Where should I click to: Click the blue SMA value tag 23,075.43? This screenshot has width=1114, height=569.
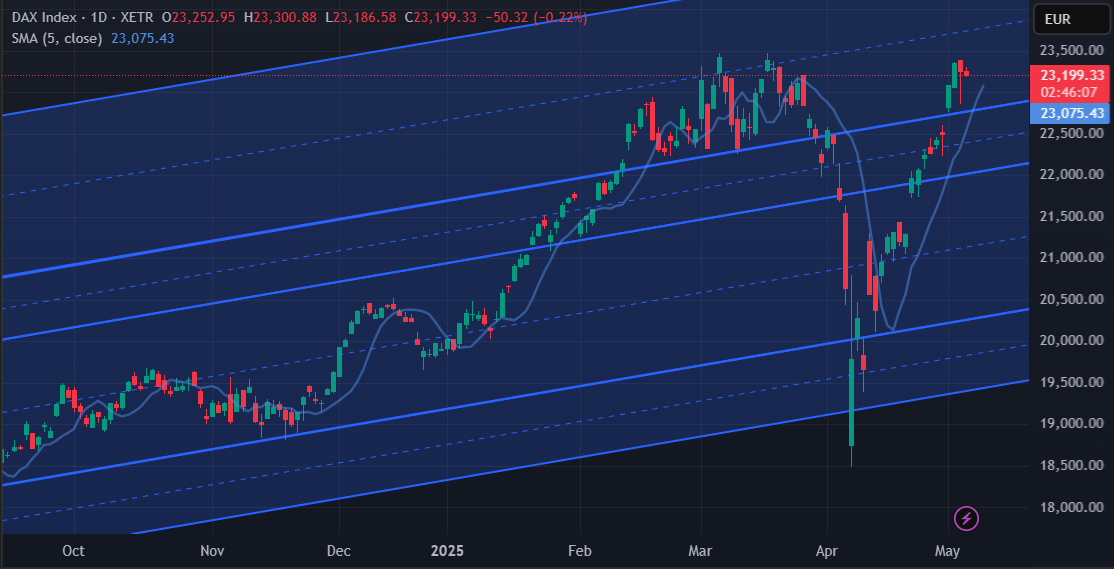click(1072, 113)
